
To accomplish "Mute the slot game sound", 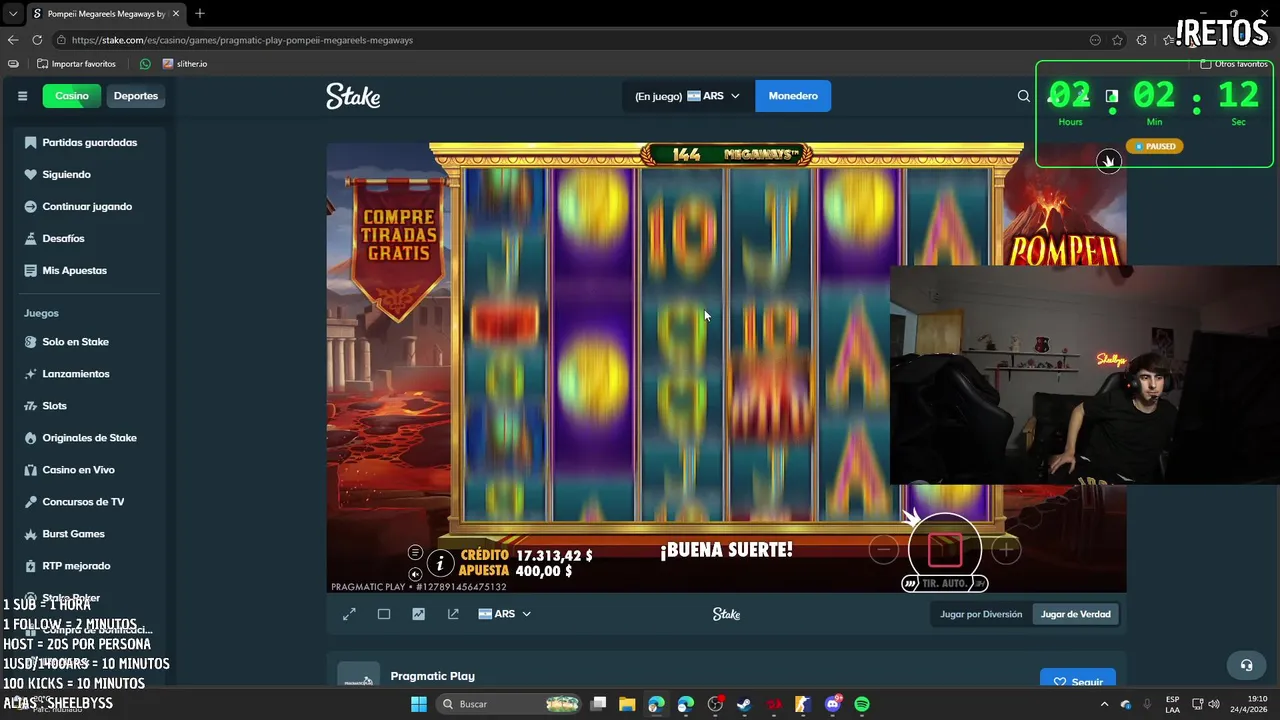I will pyautogui.click(x=415, y=574).
